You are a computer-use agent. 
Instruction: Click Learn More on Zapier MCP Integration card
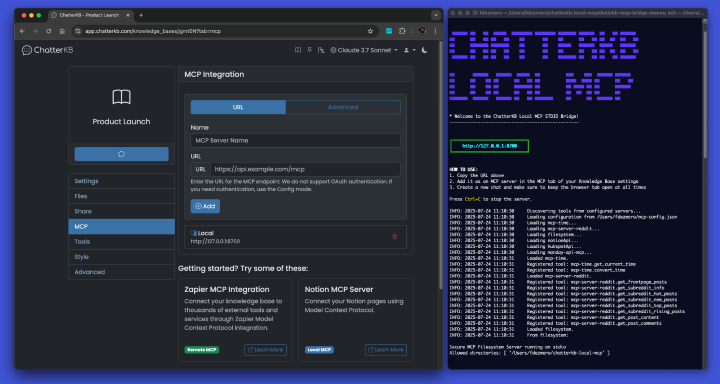(x=265, y=350)
